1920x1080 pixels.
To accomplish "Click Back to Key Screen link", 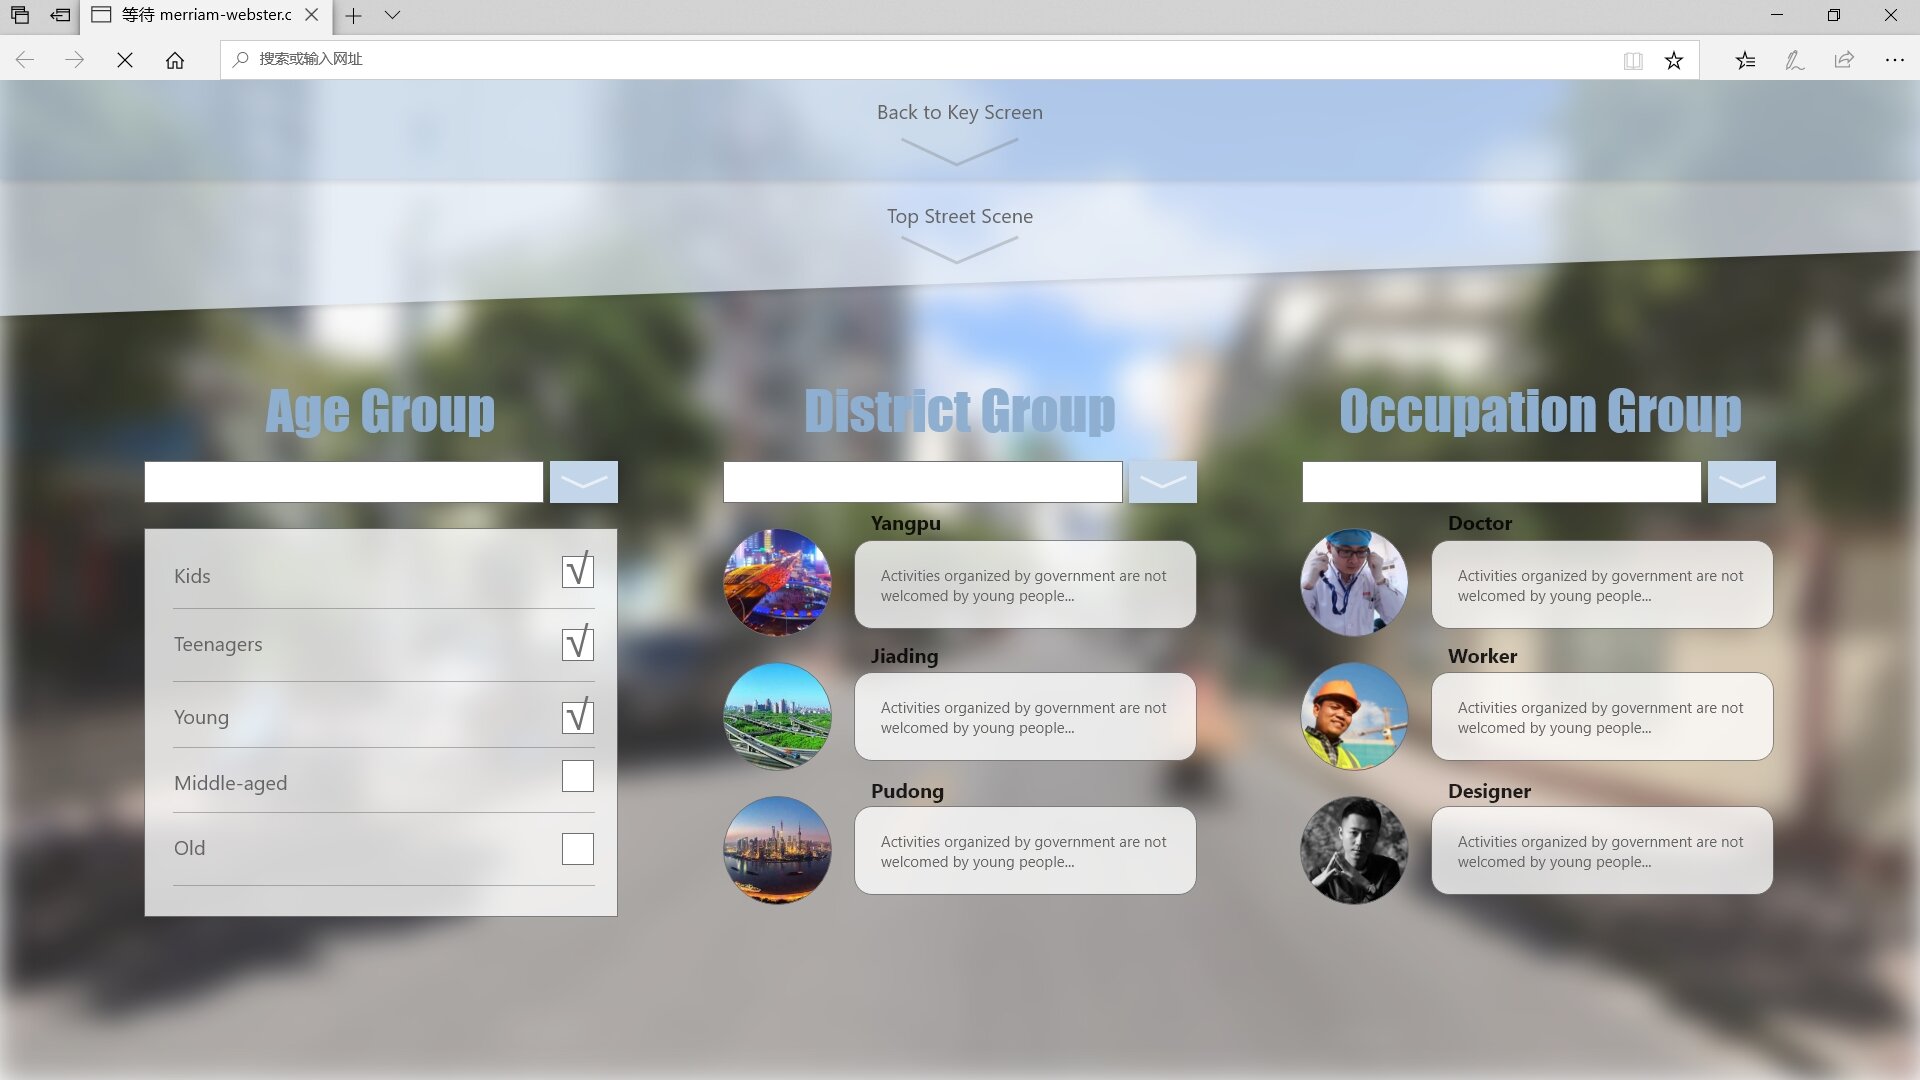I will 959,112.
